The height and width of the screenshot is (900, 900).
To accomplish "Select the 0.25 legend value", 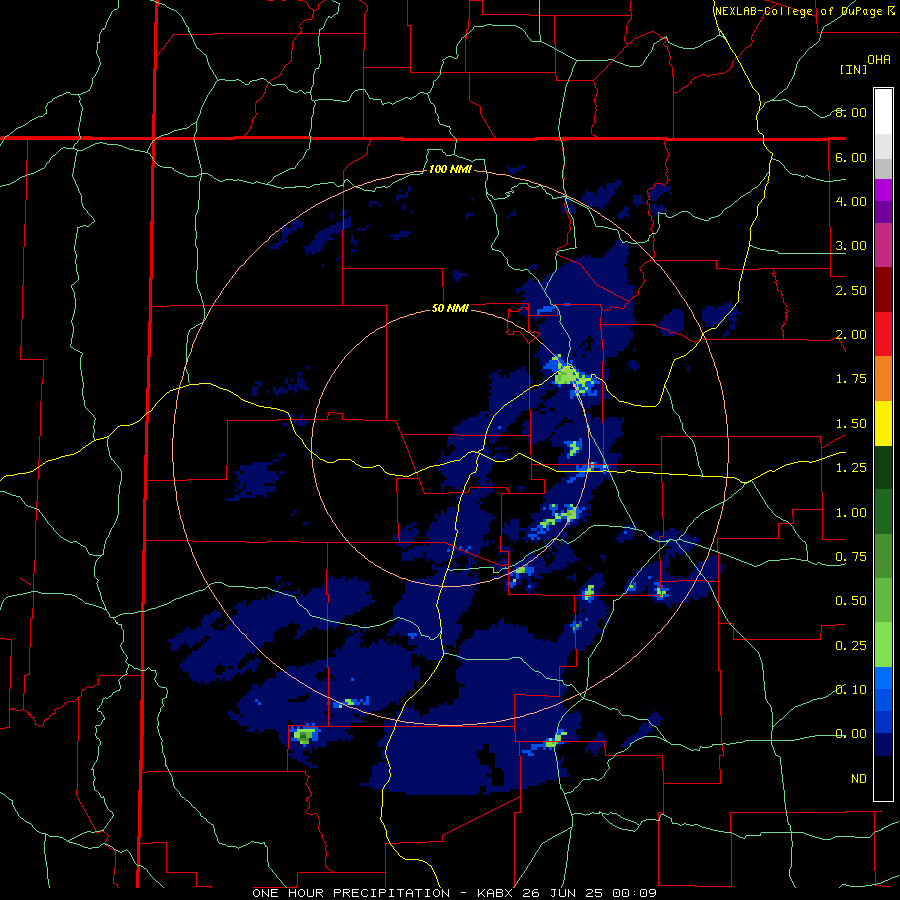I will click(x=851, y=646).
